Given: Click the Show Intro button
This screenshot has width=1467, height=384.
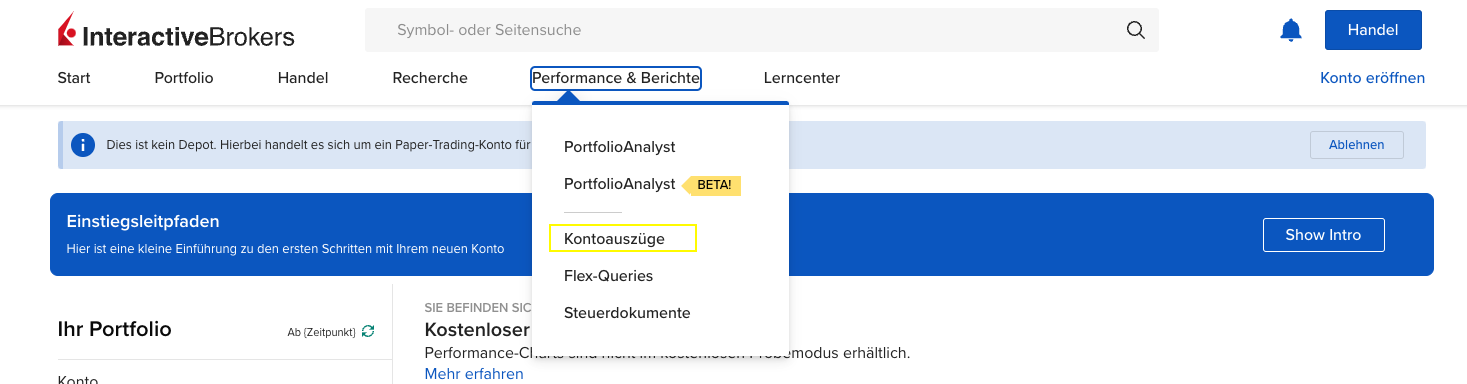Looking at the screenshot, I should tap(1323, 235).
